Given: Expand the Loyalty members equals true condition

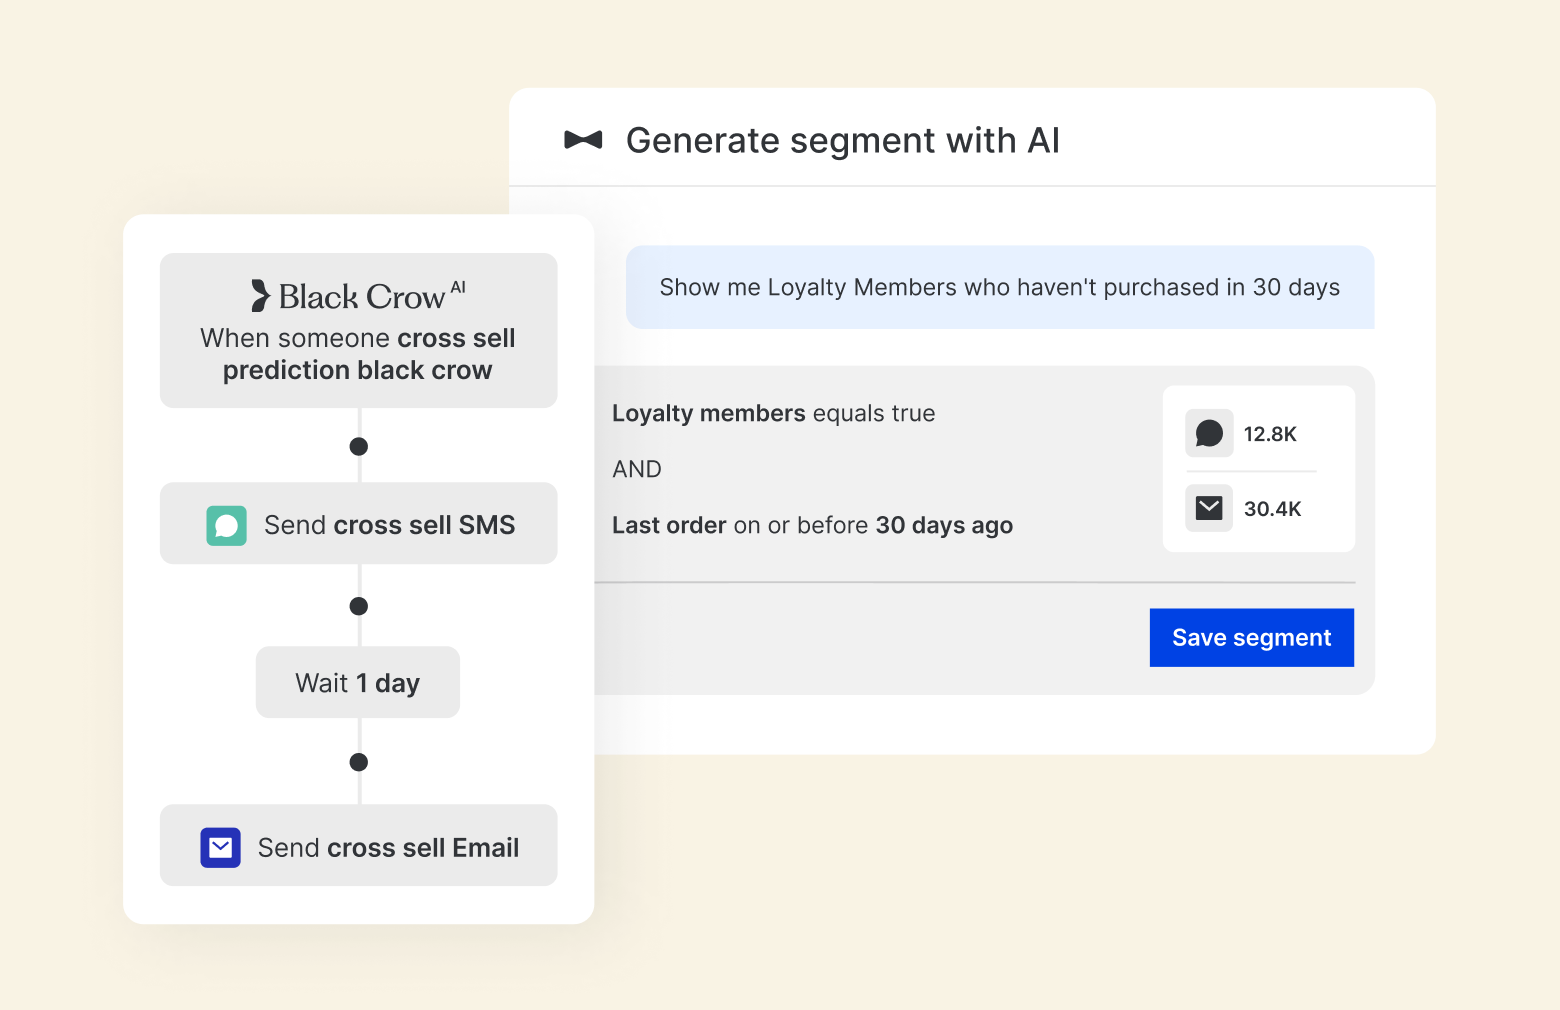Looking at the screenshot, I should click(x=774, y=413).
